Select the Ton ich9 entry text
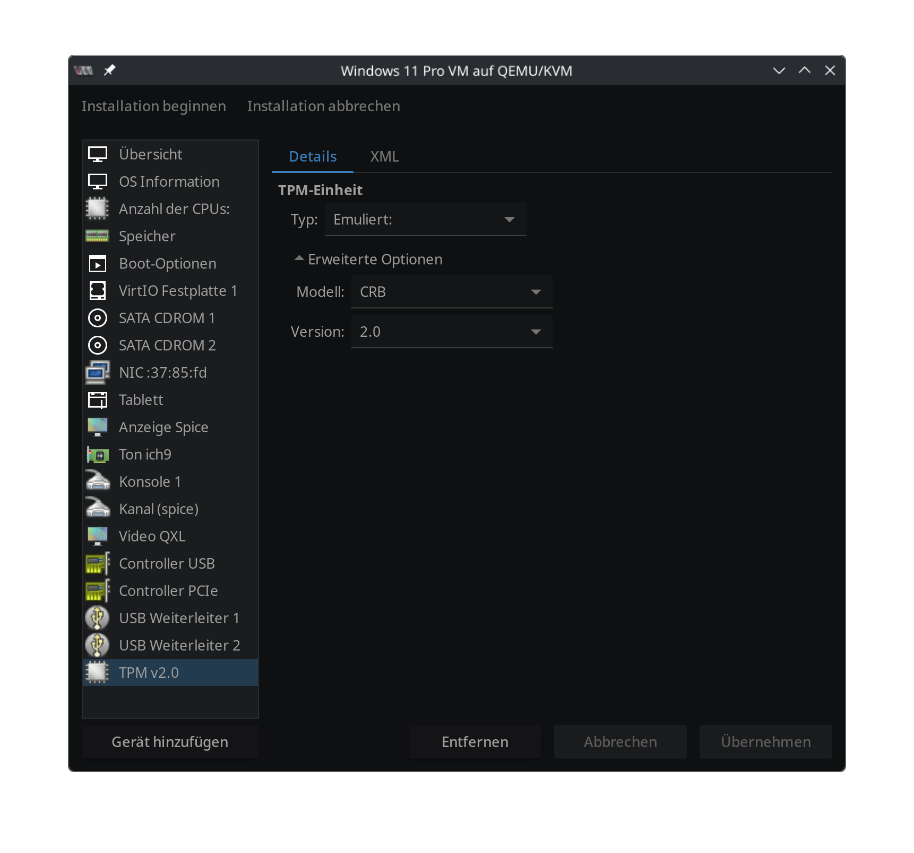The height and width of the screenshot is (853, 914). pos(145,455)
